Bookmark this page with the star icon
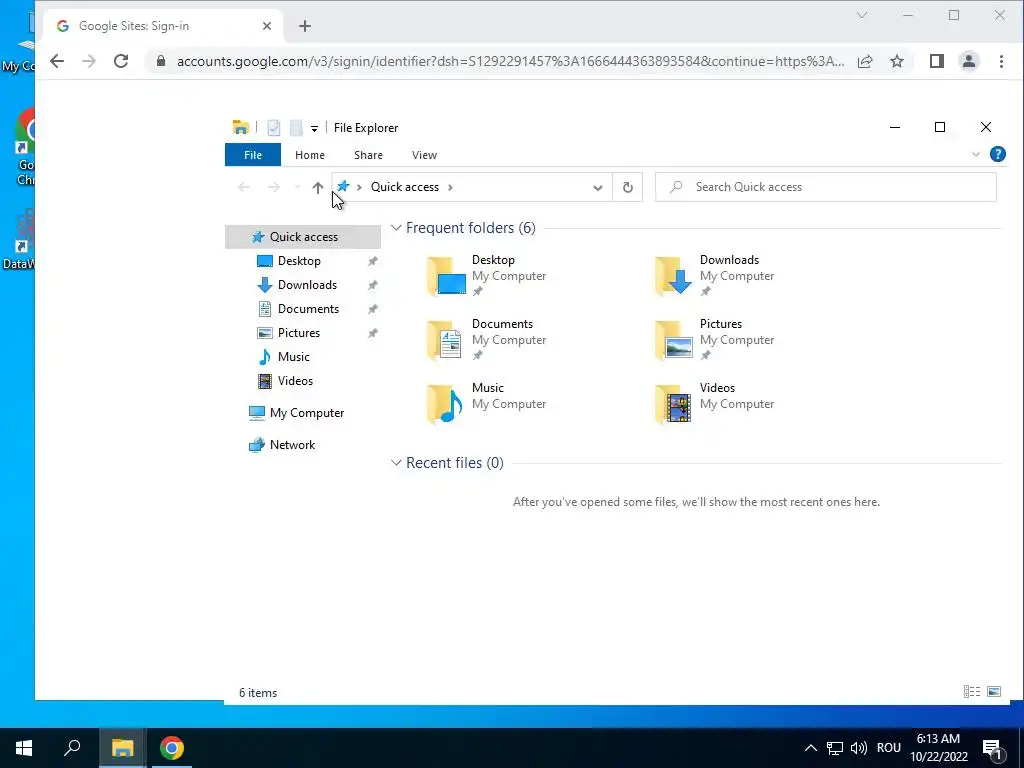 pos(897,61)
